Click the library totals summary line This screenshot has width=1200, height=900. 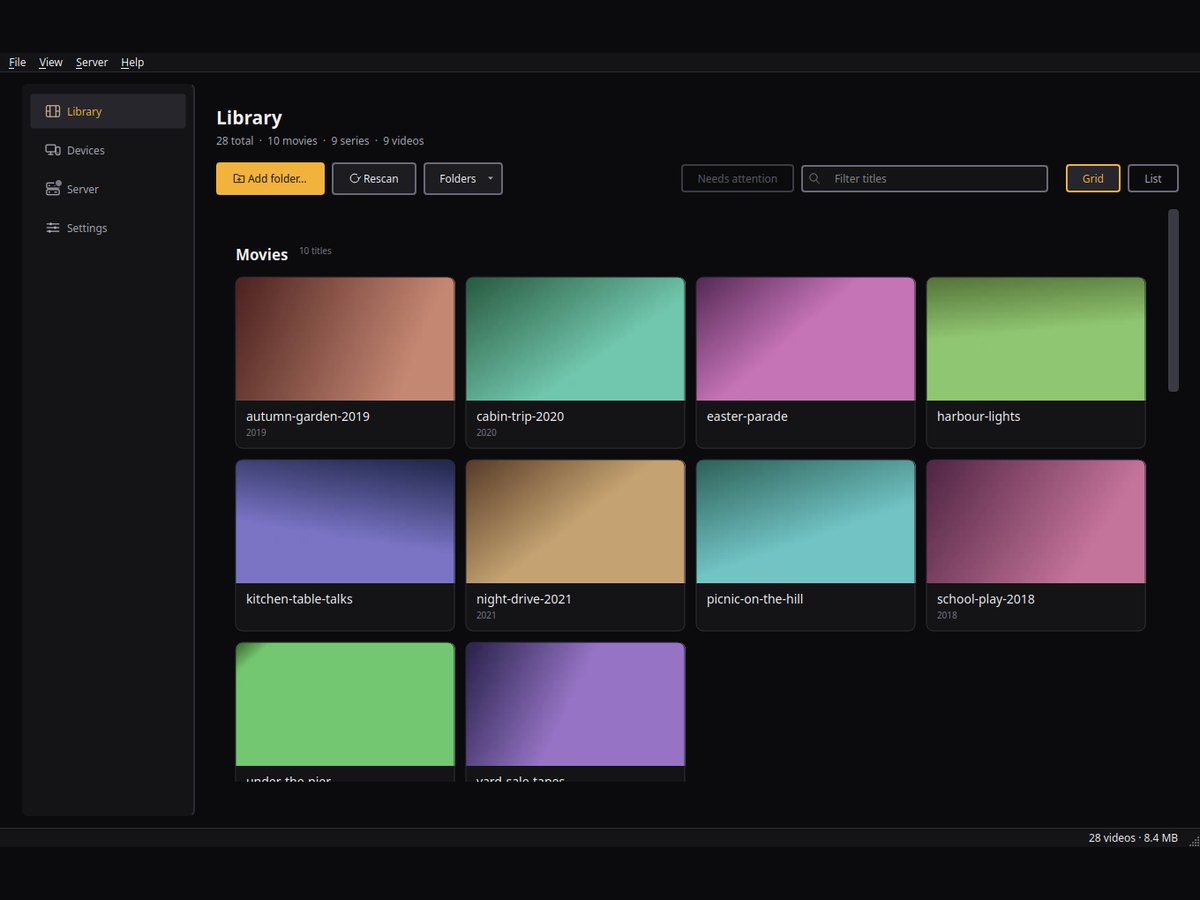[x=320, y=141]
